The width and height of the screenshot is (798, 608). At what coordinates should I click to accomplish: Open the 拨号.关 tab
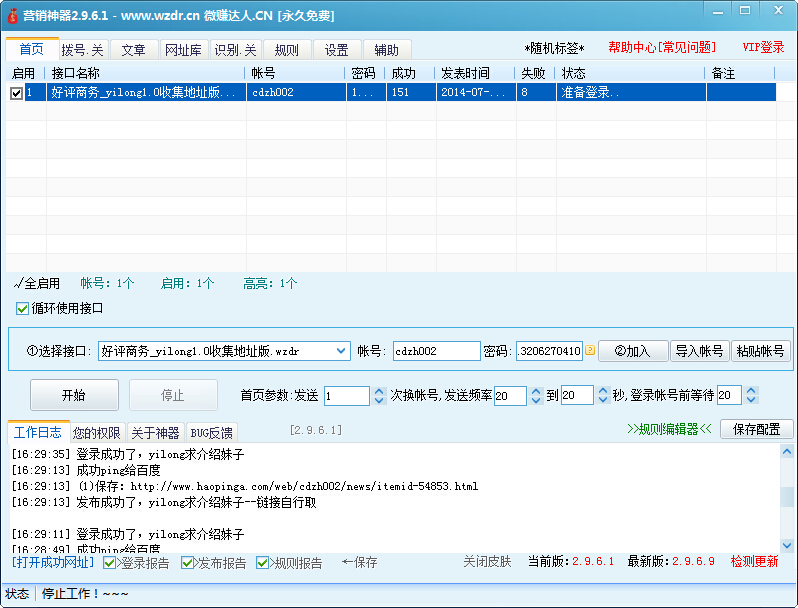pos(83,50)
